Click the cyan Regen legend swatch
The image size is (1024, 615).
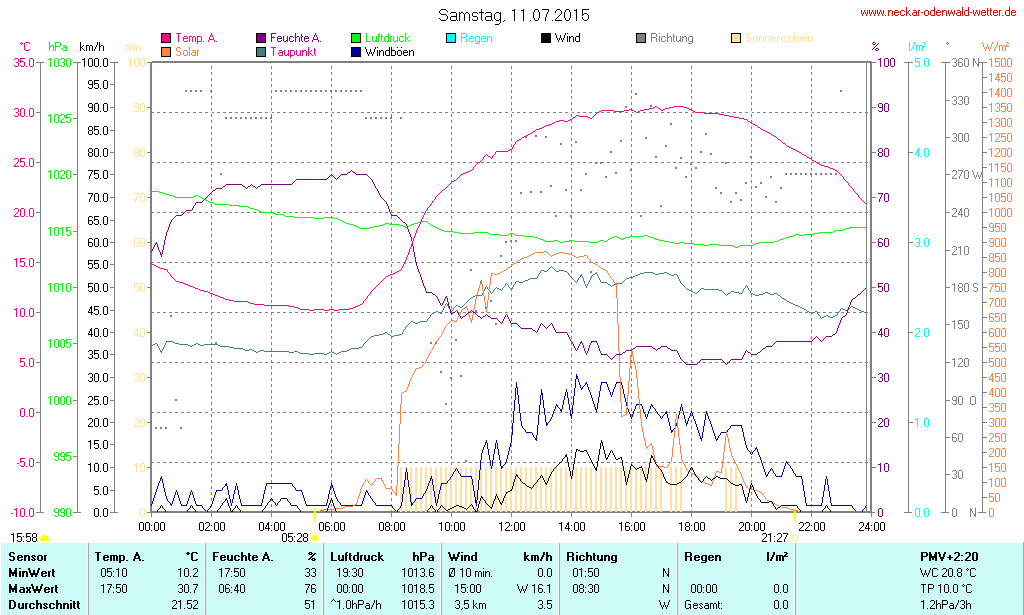tap(451, 38)
